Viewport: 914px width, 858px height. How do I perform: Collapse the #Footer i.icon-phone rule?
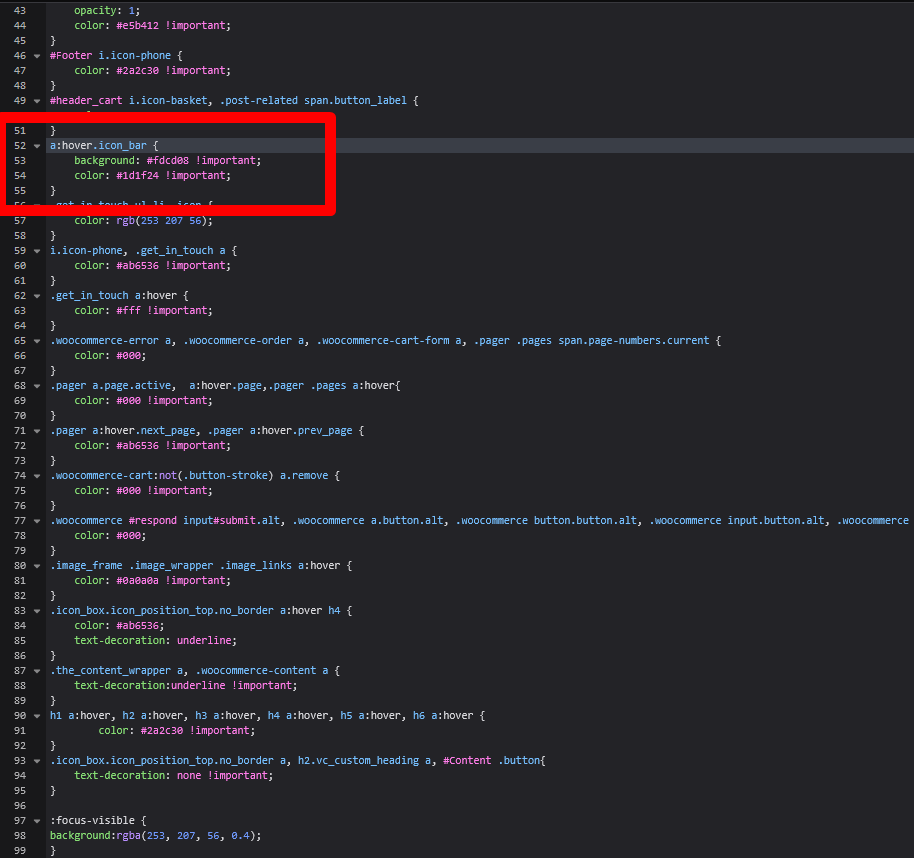pyautogui.click(x=37, y=55)
